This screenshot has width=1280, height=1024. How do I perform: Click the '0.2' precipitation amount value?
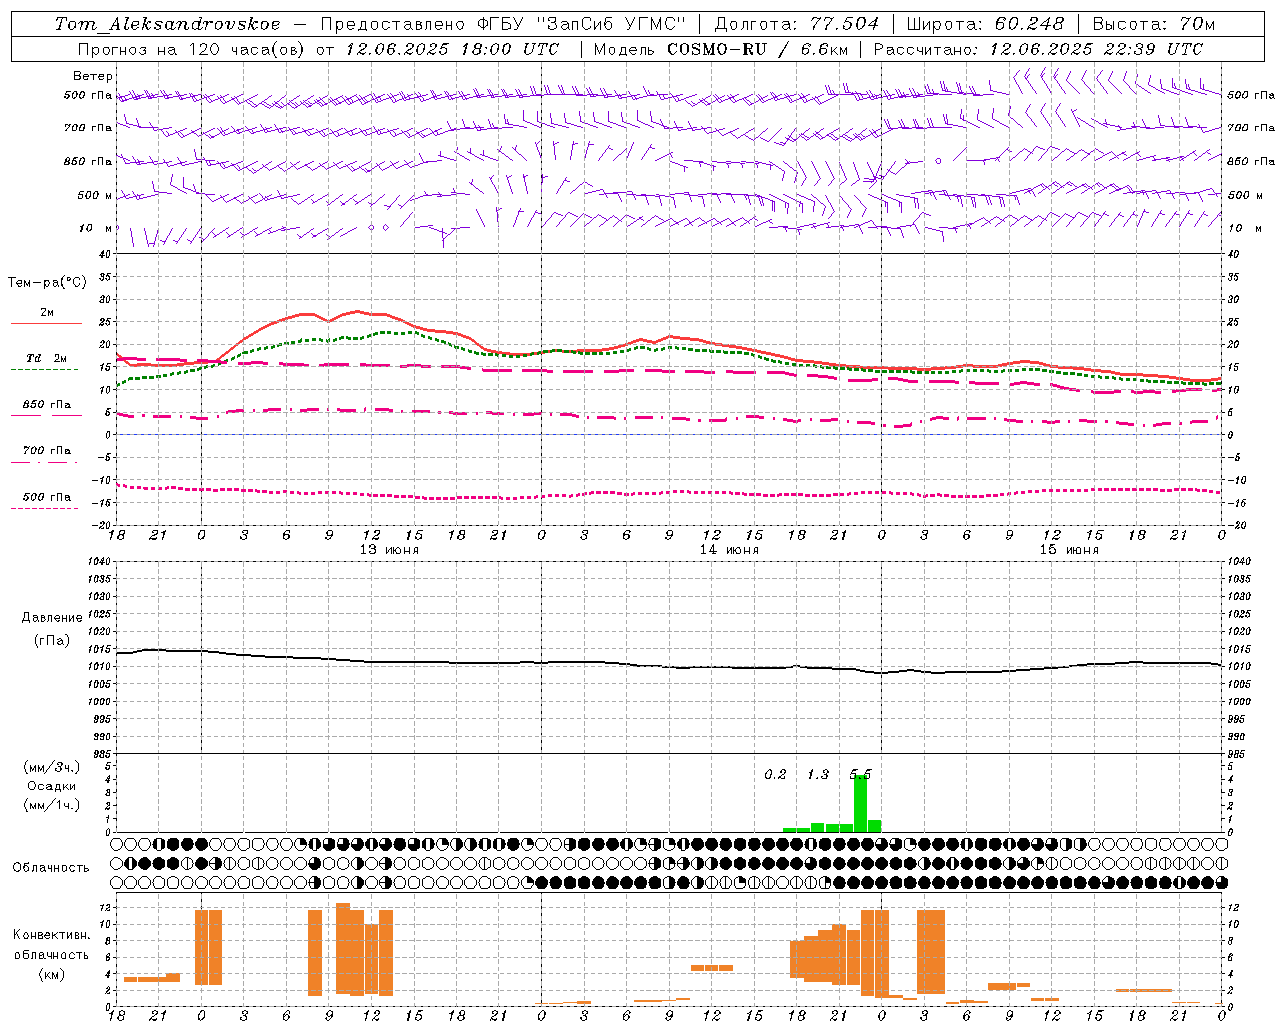click(x=775, y=775)
